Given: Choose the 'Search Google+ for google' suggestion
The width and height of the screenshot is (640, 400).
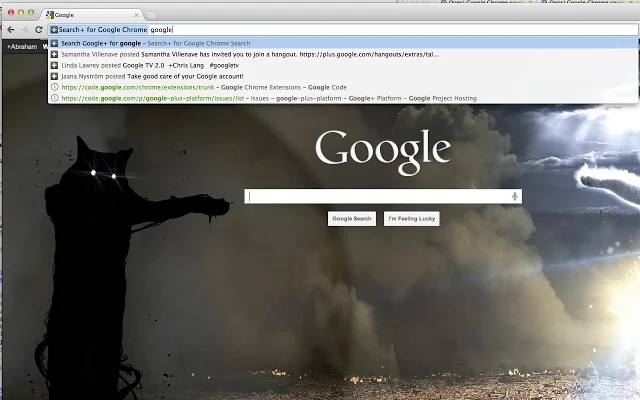Looking at the screenshot, I should tap(343, 43).
